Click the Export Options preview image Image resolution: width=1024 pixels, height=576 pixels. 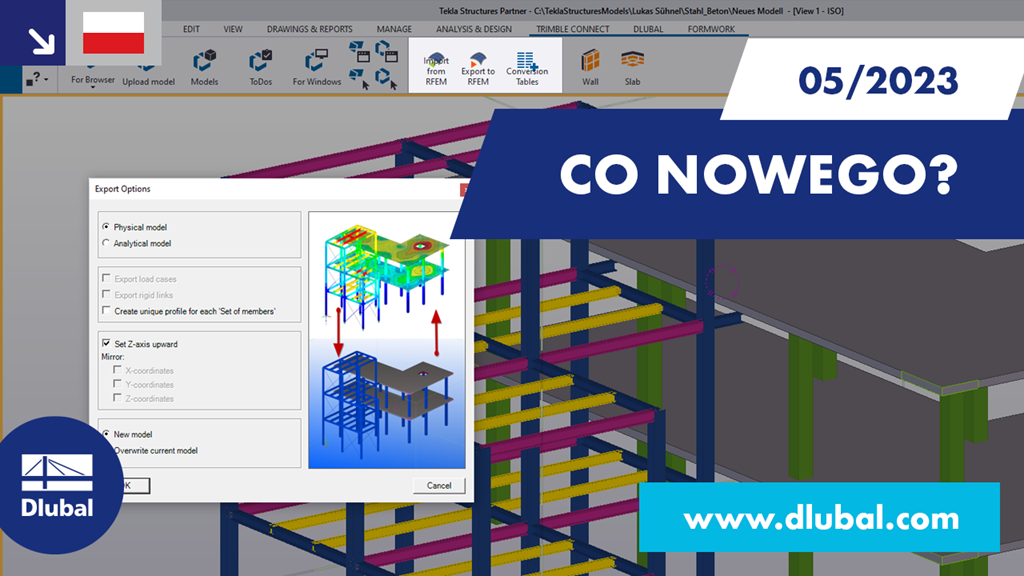(387, 340)
